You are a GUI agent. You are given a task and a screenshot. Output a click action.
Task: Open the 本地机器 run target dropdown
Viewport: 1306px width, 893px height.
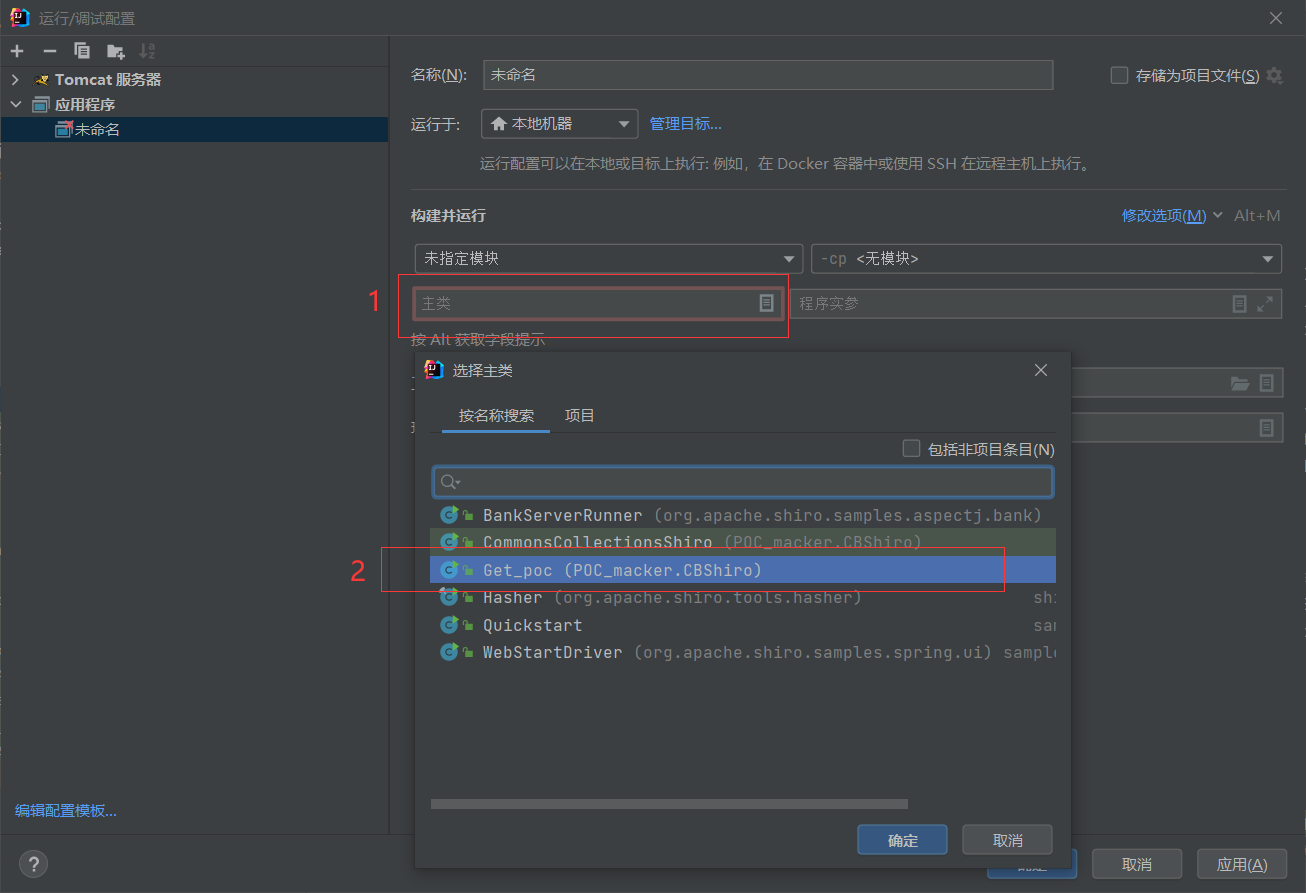[x=559, y=124]
